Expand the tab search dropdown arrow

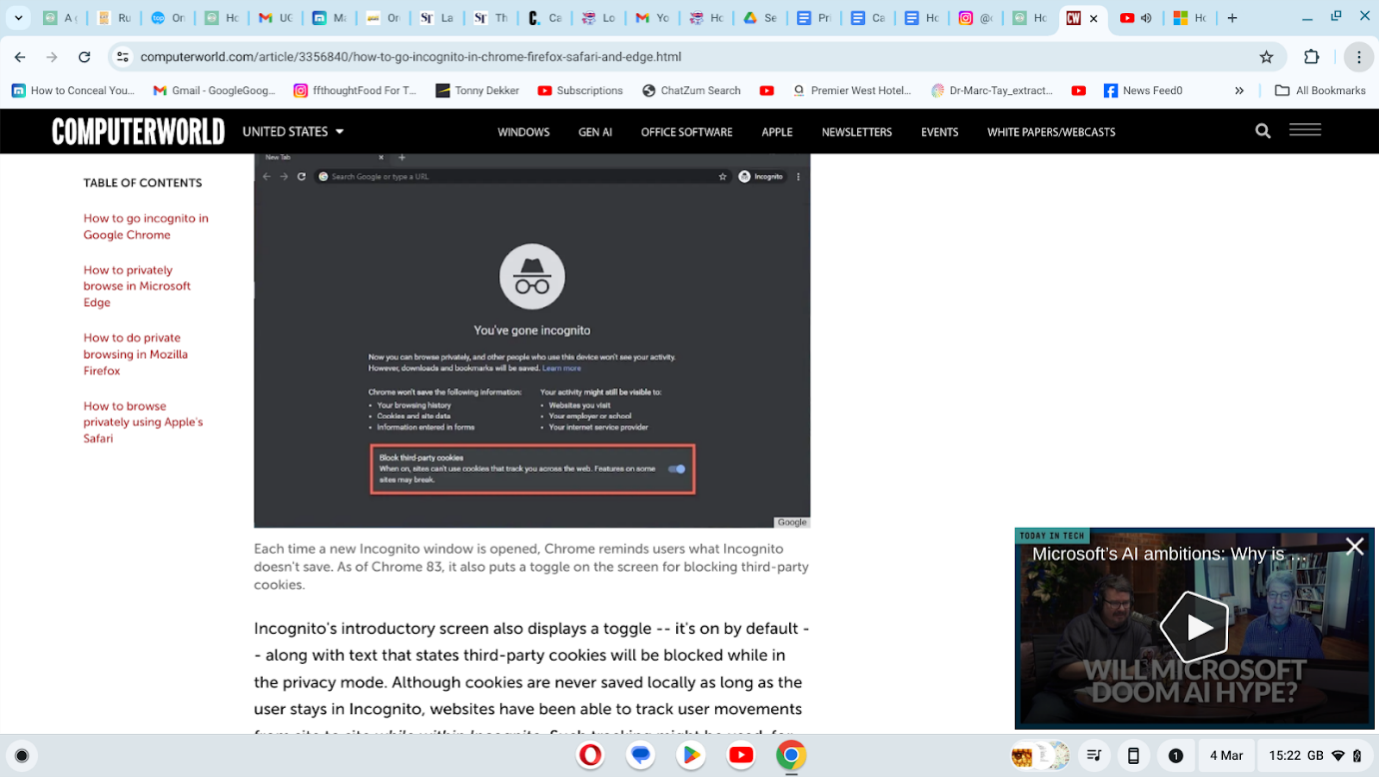tap(18, 18)
